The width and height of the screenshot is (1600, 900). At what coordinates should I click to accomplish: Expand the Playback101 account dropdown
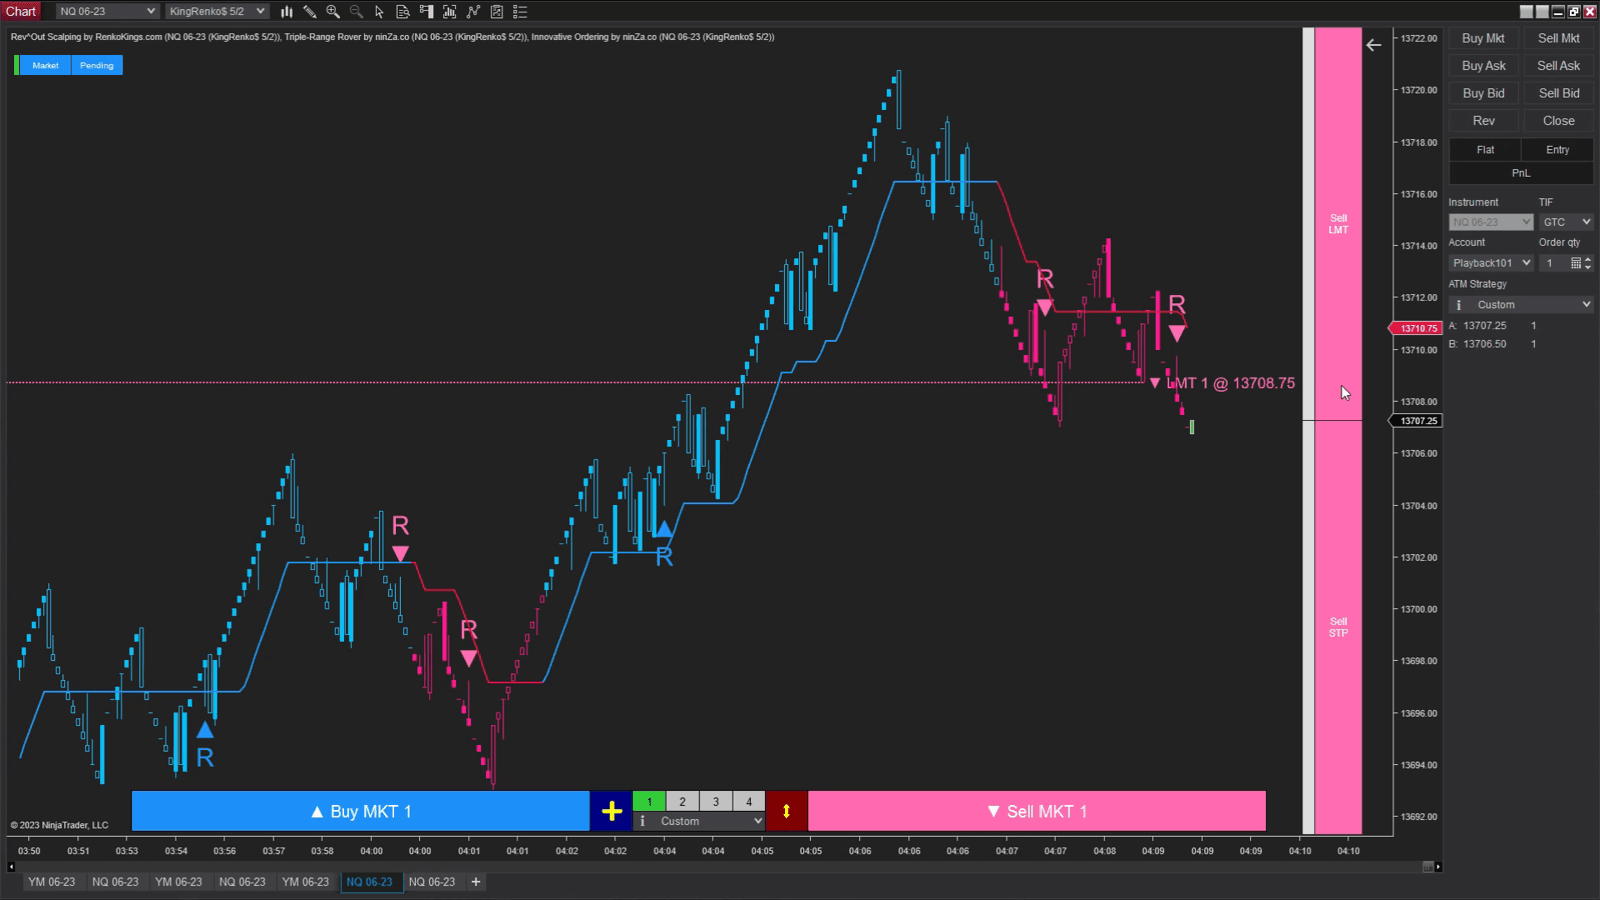tap(1491, 263)
